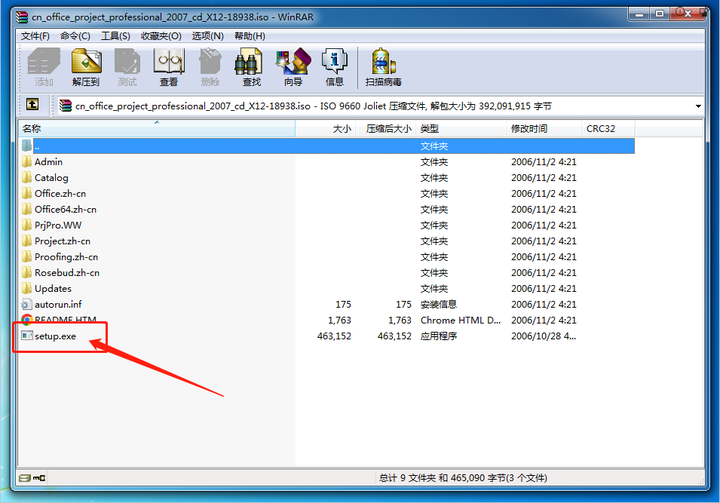Click the 解压到 (Extract to) toolbar icon
This screenshot has height=503, width=720.
pyautogui.click(x=86, y=67)
